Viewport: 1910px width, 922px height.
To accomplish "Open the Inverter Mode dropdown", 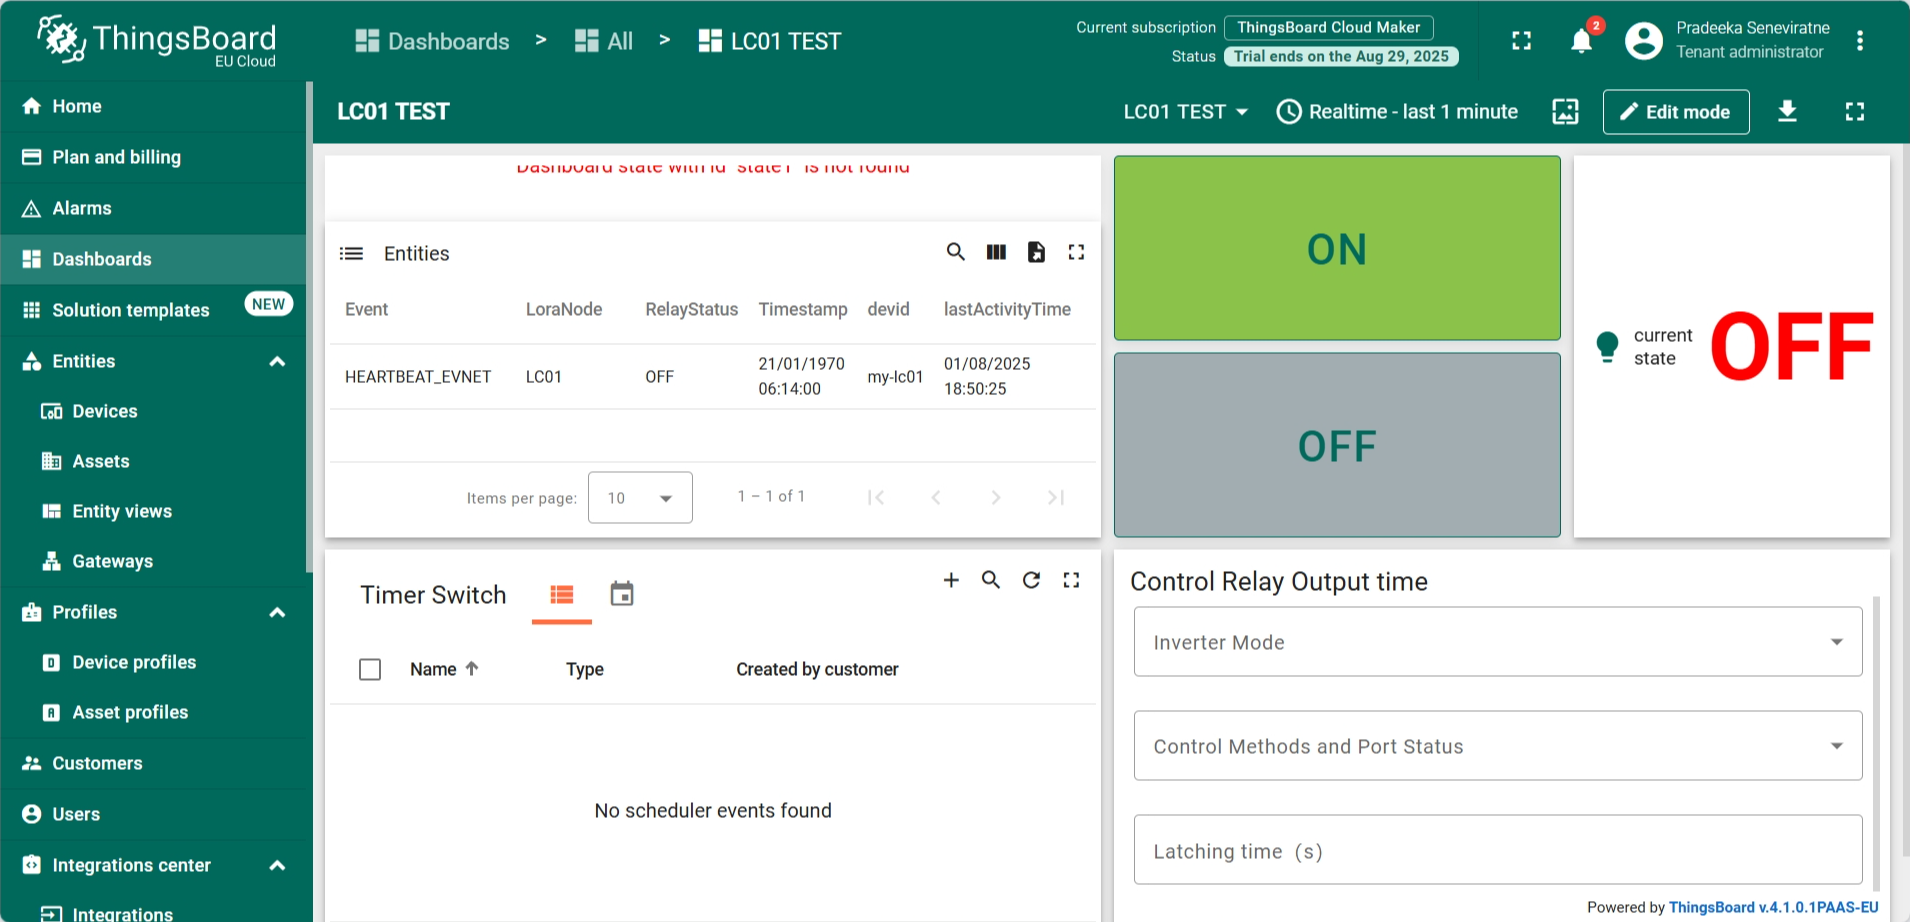I will (x=1498, y=642).
